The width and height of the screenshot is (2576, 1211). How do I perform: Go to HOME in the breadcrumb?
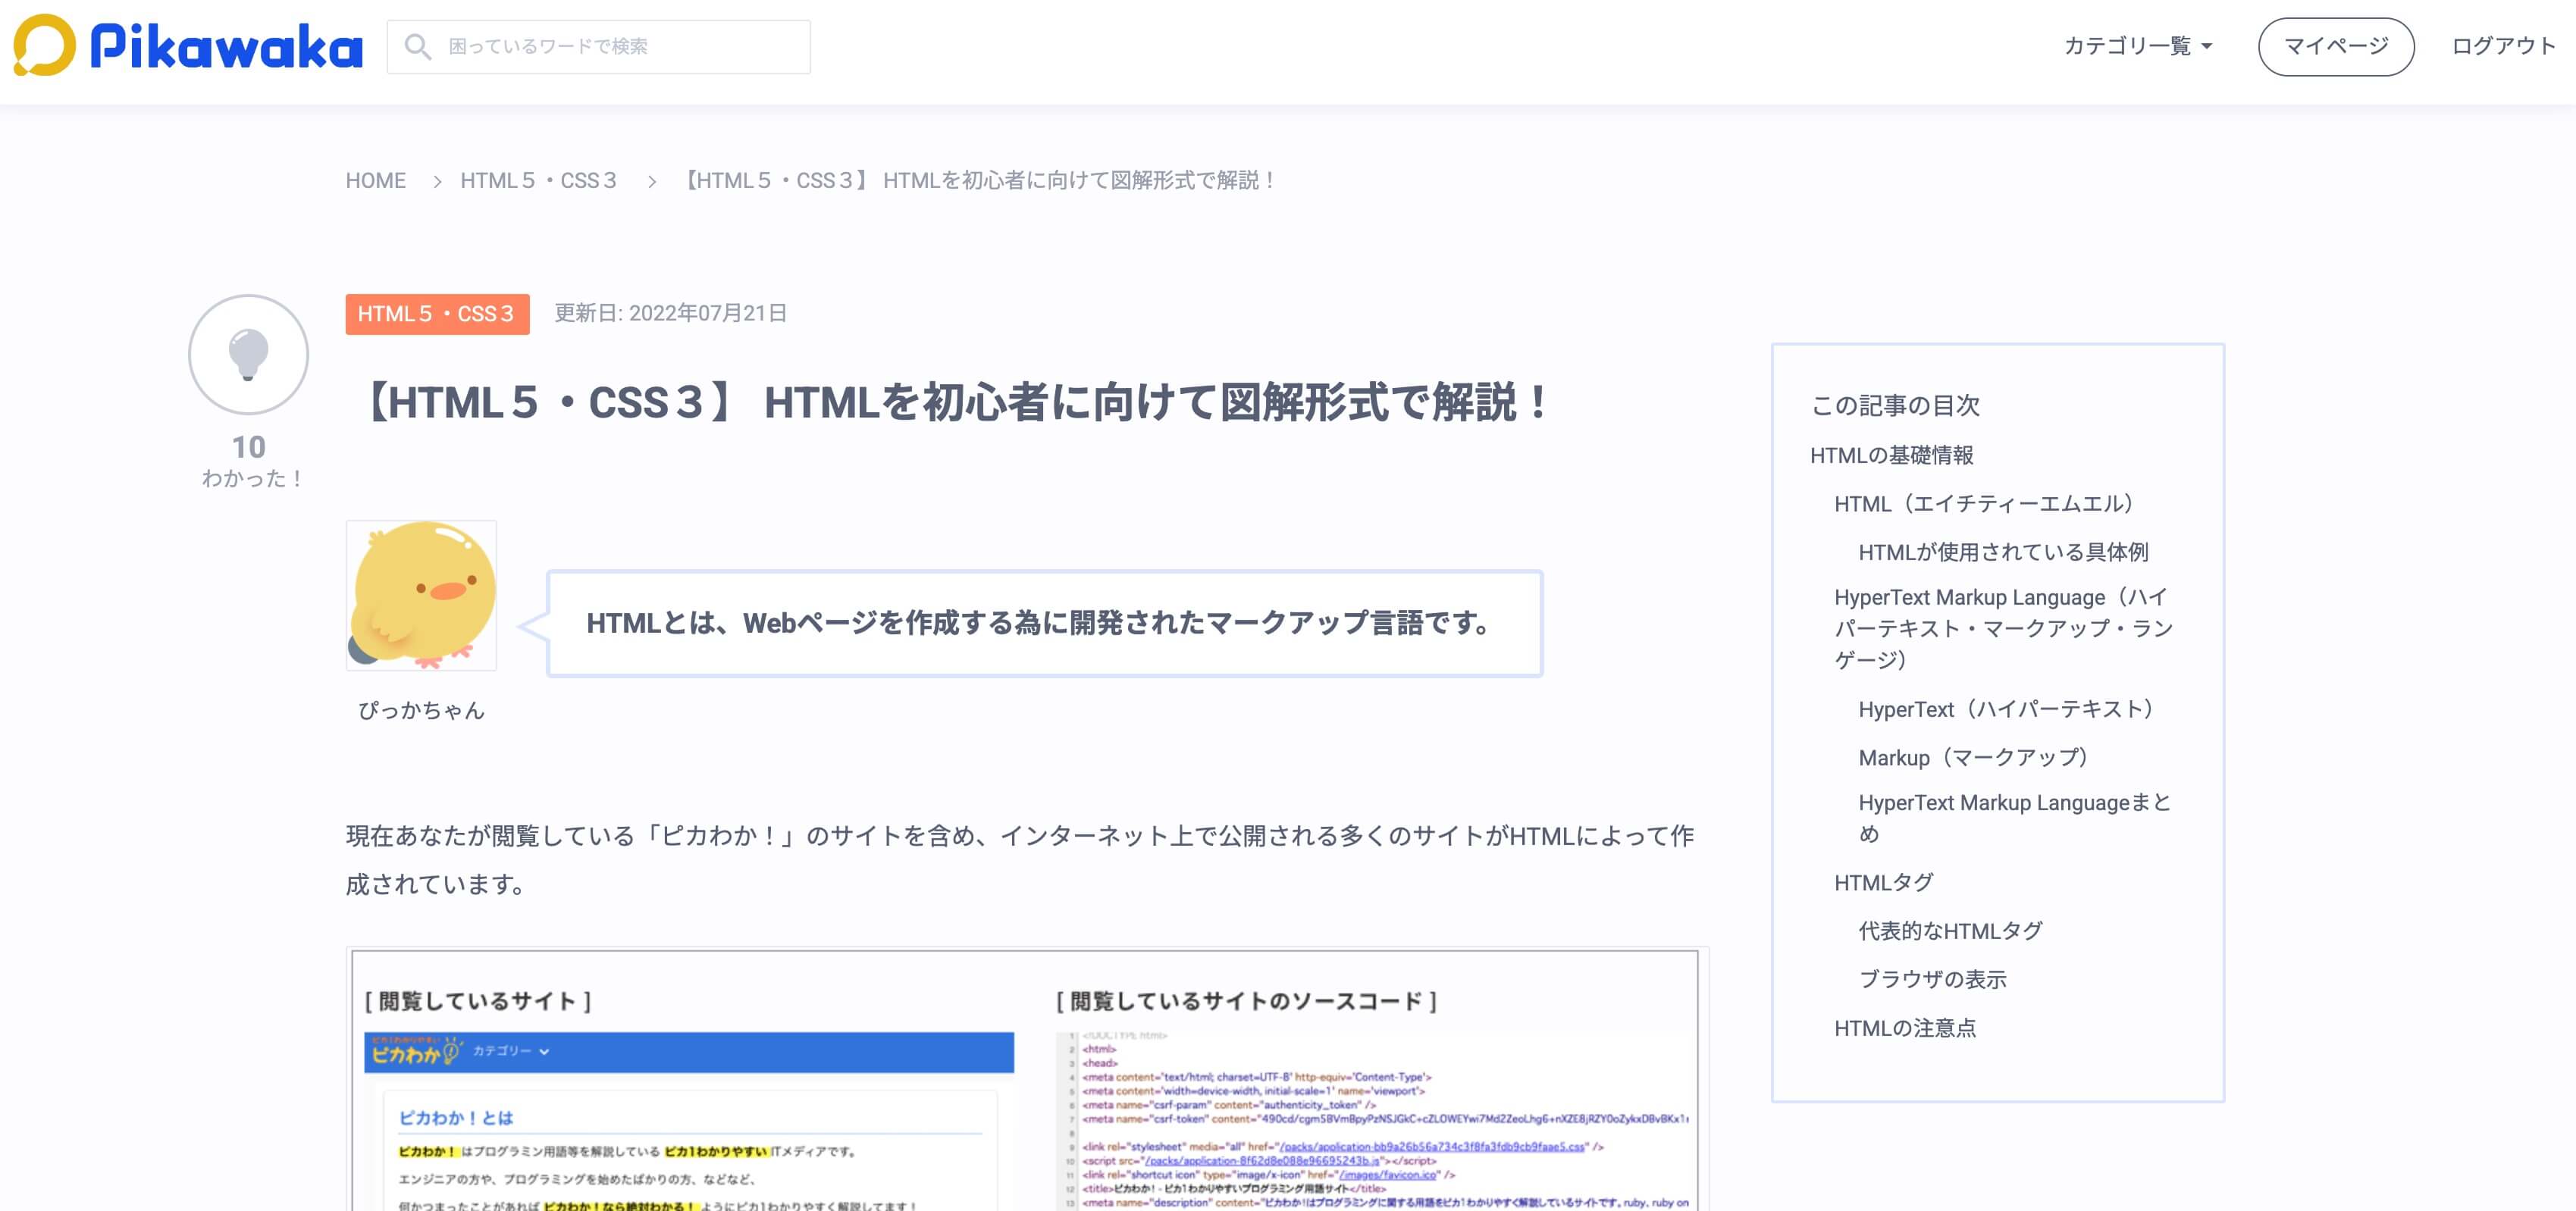tap(375, 181)
